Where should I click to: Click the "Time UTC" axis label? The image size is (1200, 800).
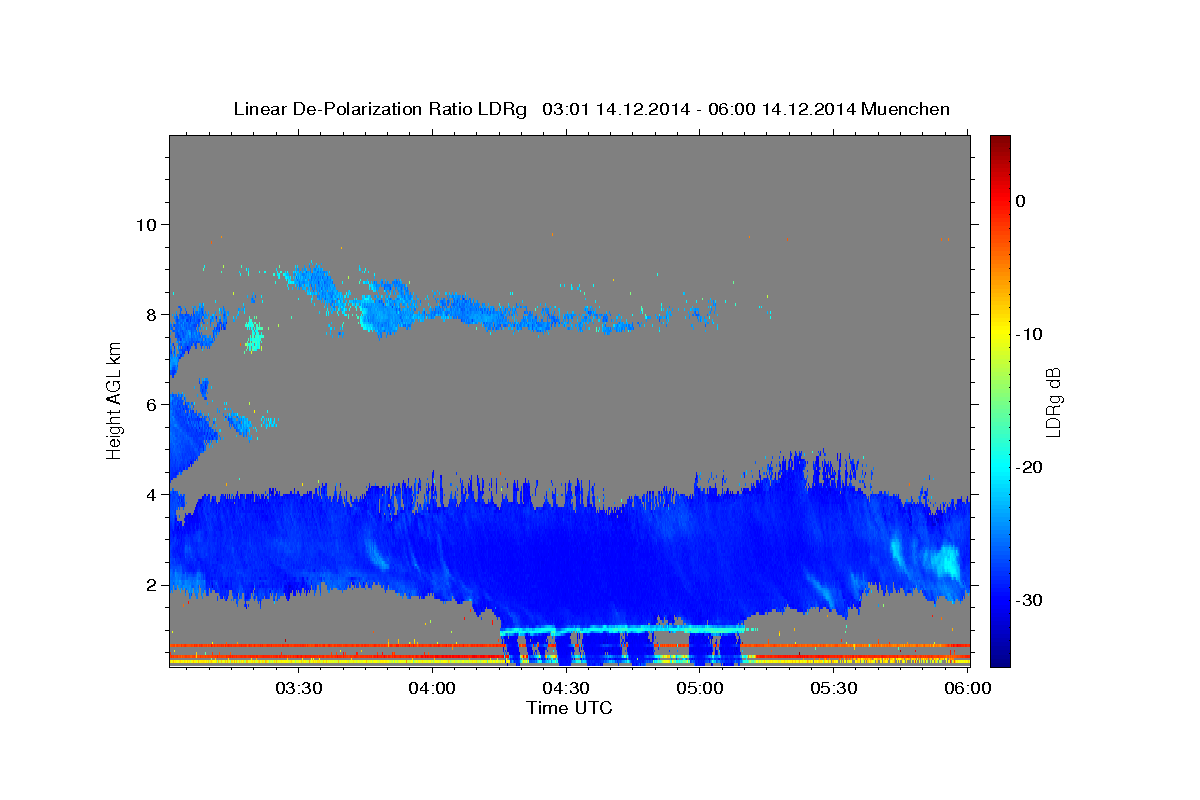click(x=569, y=708)
